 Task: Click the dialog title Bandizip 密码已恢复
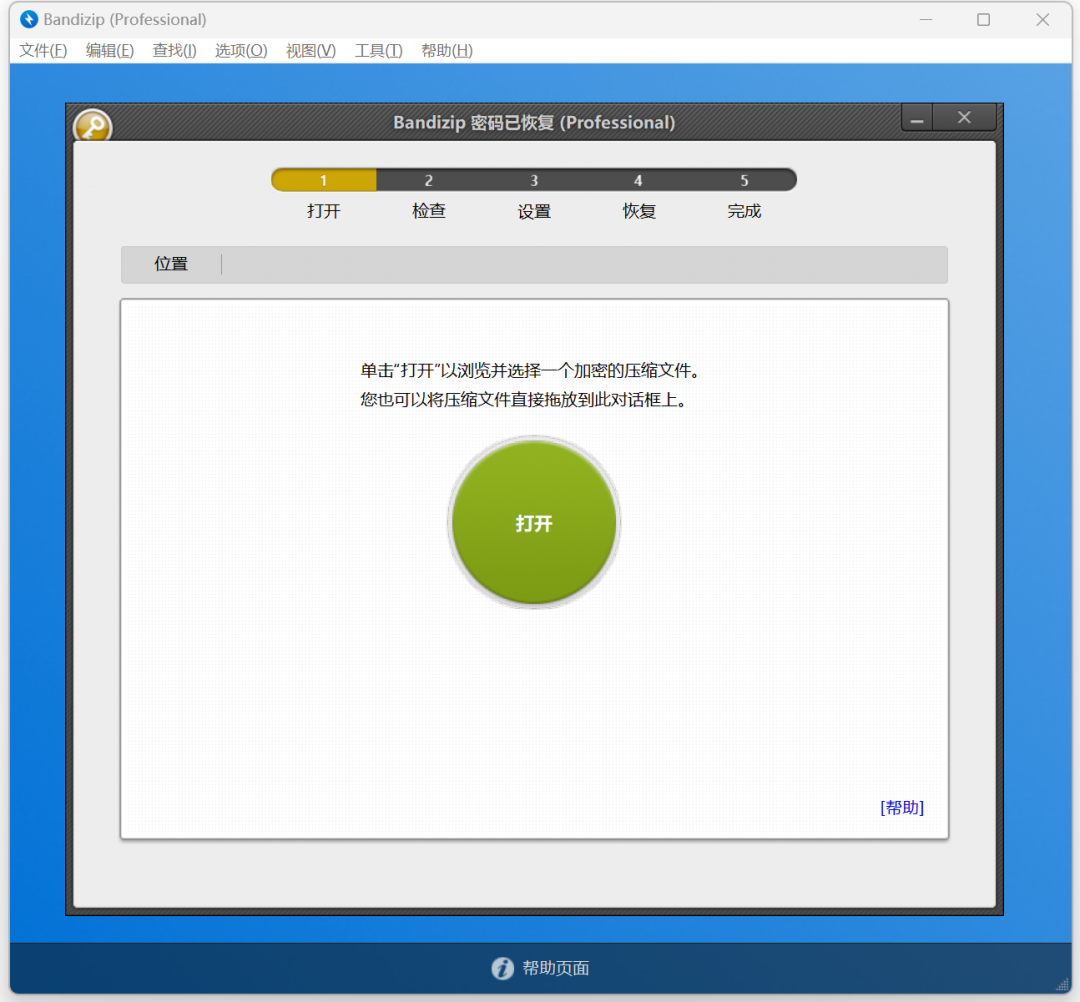[x=534, y=123]
